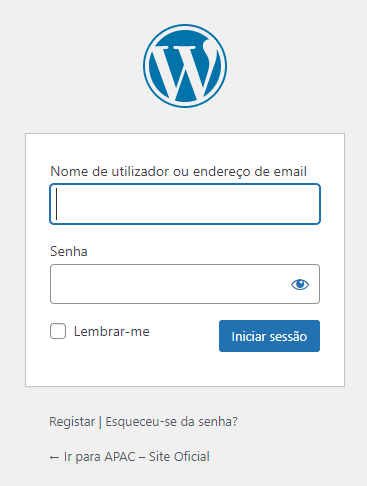Click the Lembrar-me label text
The image size is (367, 486).
[112, 331]
